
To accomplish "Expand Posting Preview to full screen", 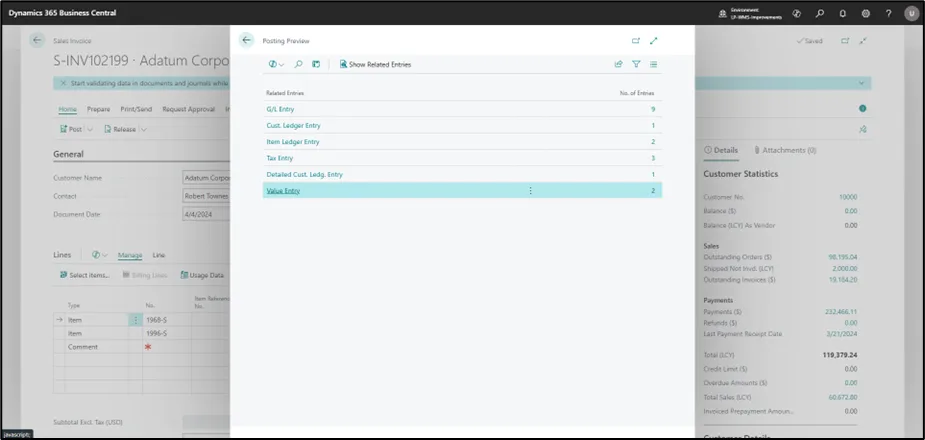I will click(x=654, y=41).
